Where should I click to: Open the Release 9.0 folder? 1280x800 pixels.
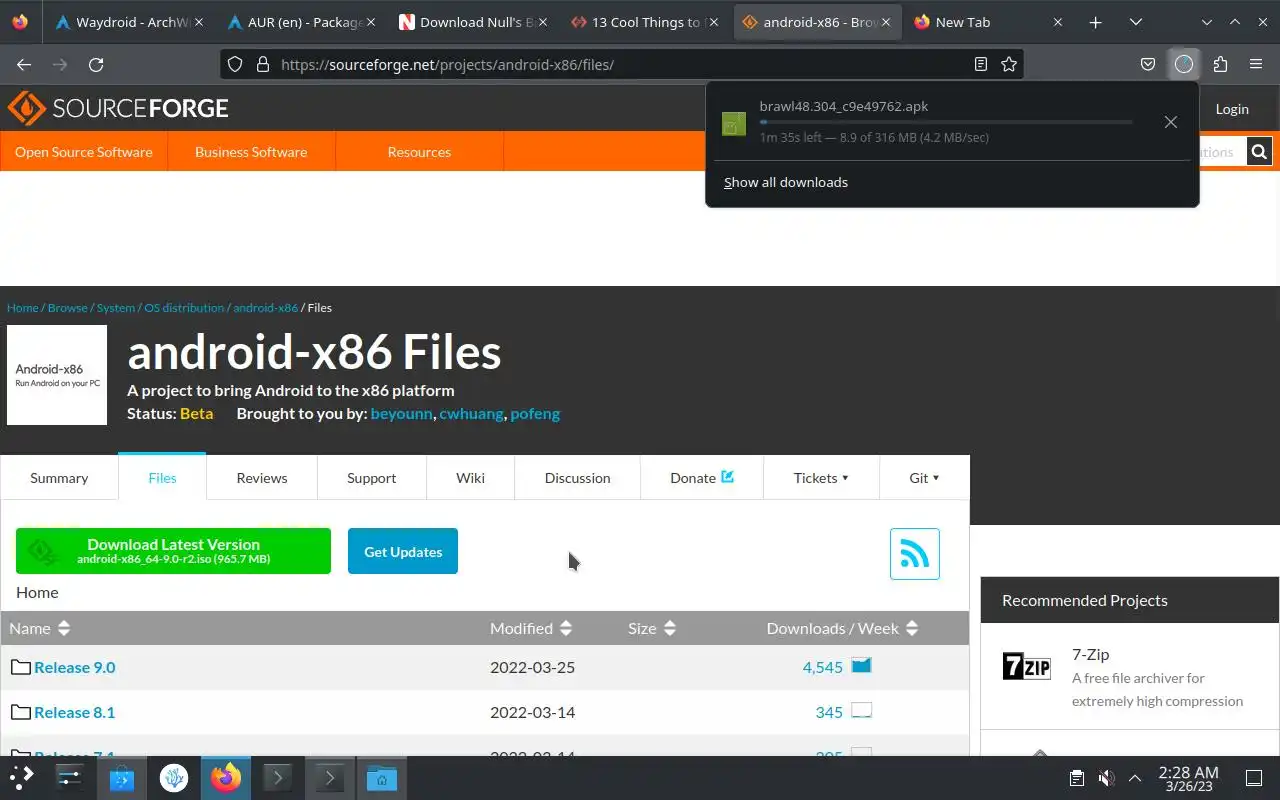pyautogui.click(x=75, y=667)
